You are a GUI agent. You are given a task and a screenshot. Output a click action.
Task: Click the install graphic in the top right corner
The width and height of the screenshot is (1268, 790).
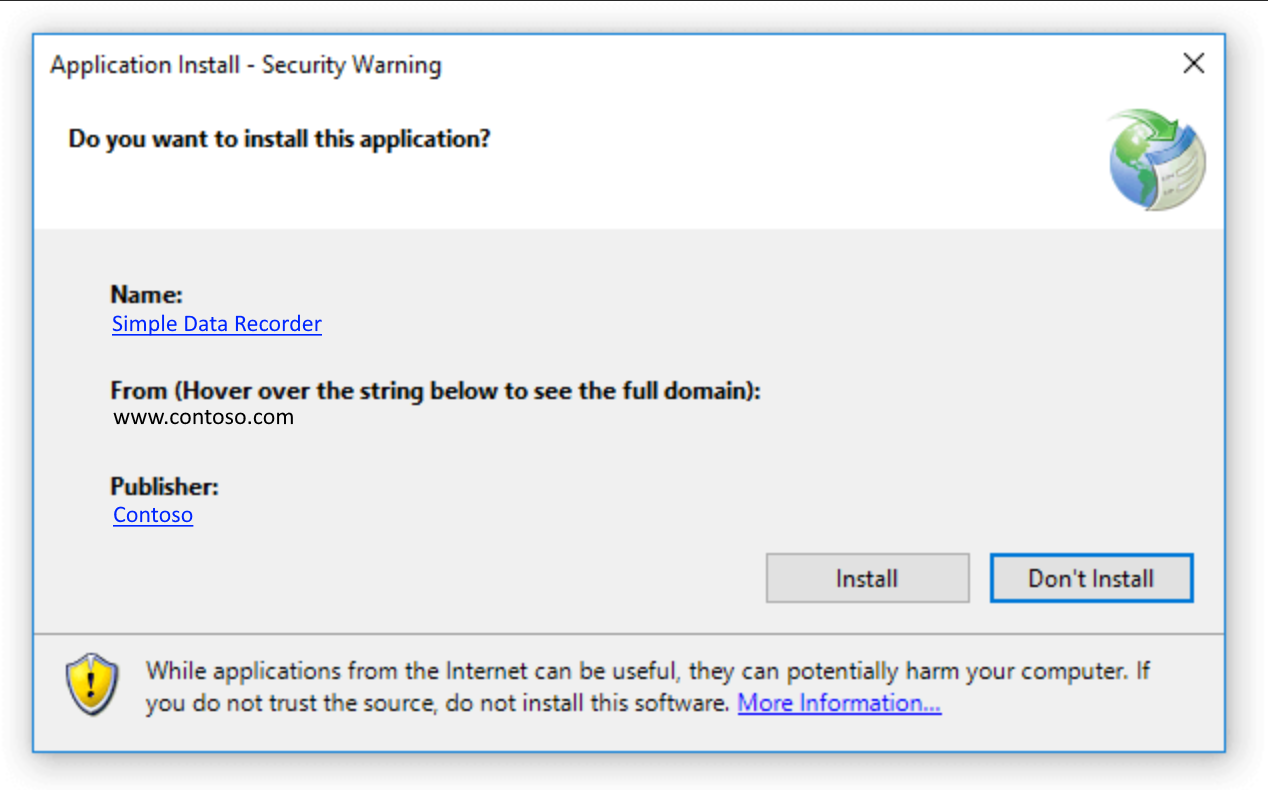click(x=1157, y=158)
